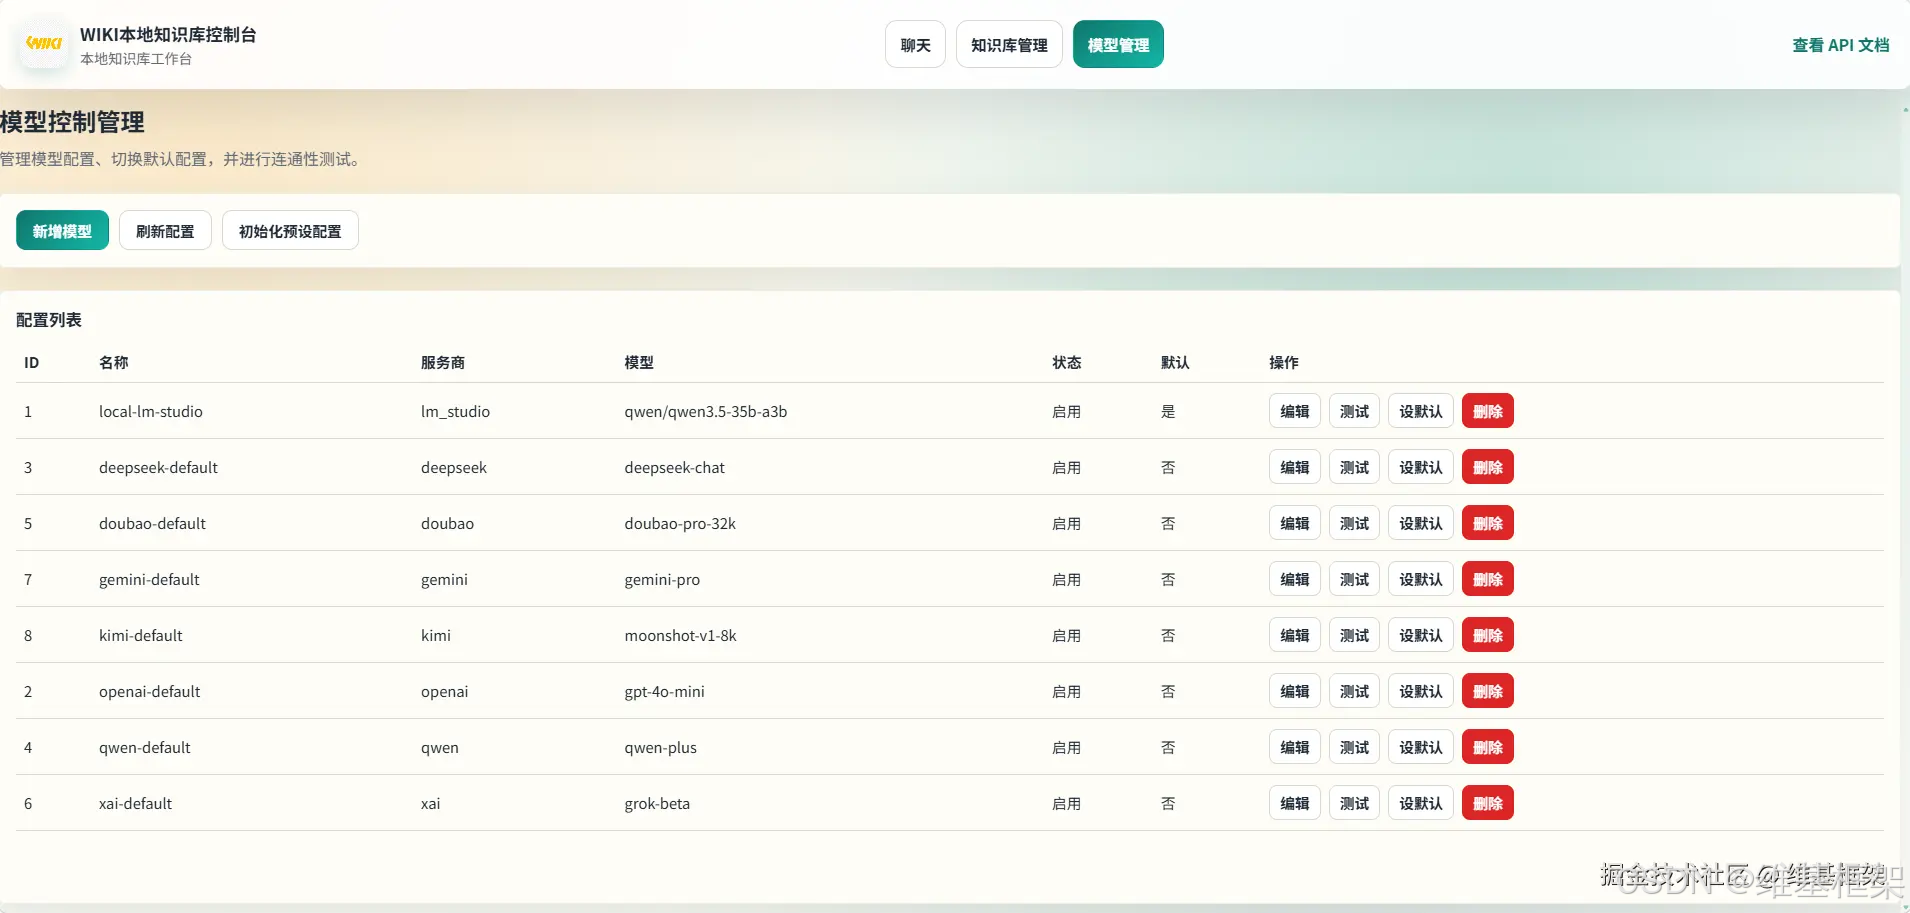Set local-lm-studio as default
Screen dimensions: 1910x913
[1421, 411]
